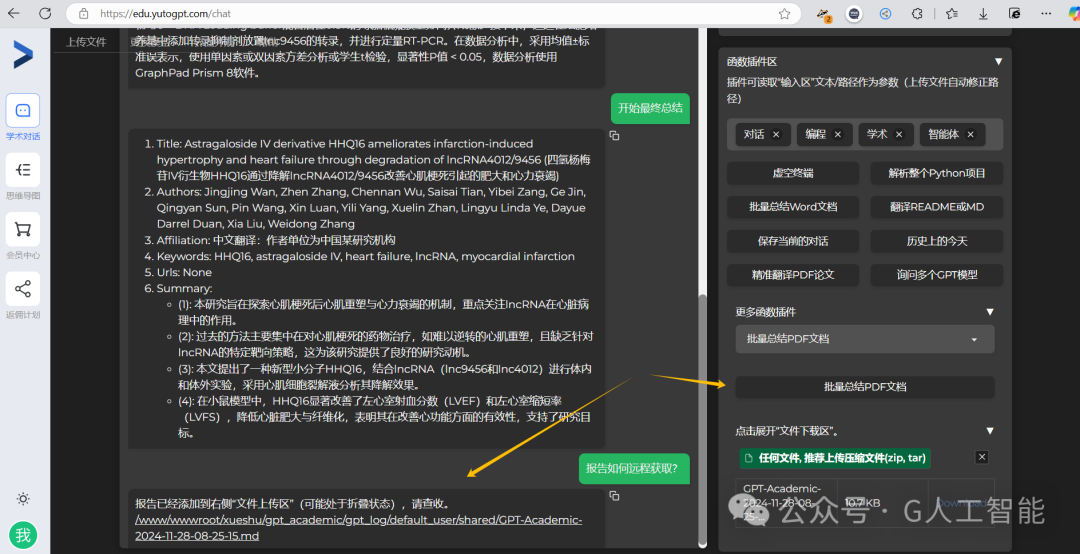1080x554 pixels.
Task: Open the 思维导图 mind map icon
Action: pos(23,170)
